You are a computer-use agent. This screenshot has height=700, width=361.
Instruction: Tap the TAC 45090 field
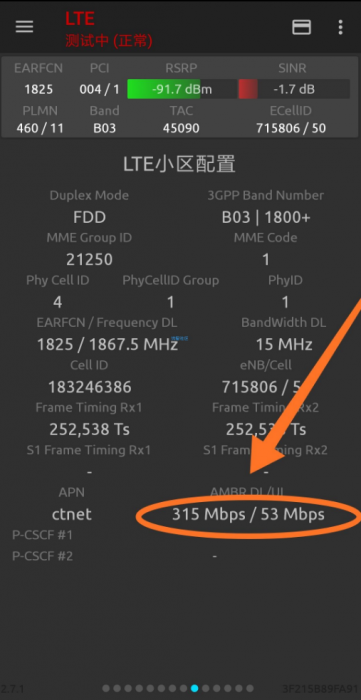pos(181,129)
